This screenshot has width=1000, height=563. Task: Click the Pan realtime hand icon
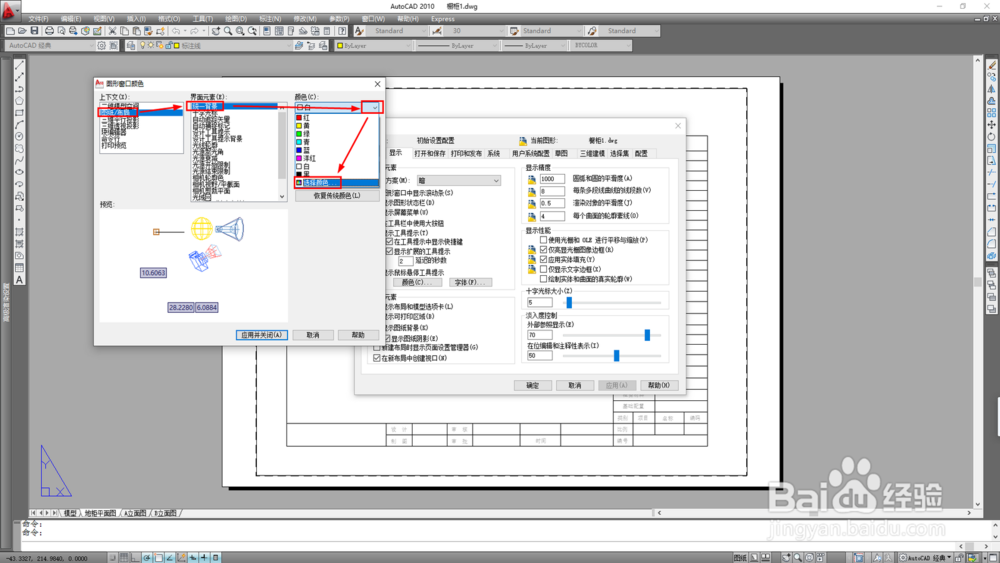tap(216, 31)
